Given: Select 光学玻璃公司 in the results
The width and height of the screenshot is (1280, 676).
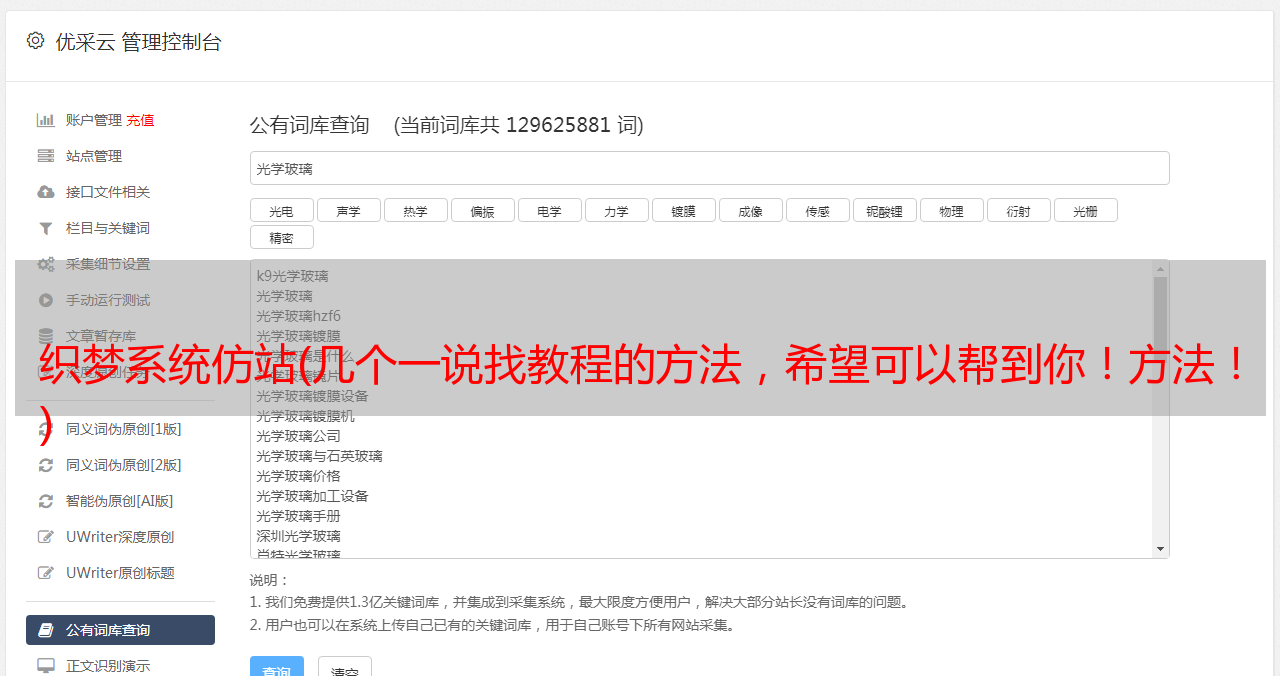Looking at the screenshot, I should [x=298, y=436].
